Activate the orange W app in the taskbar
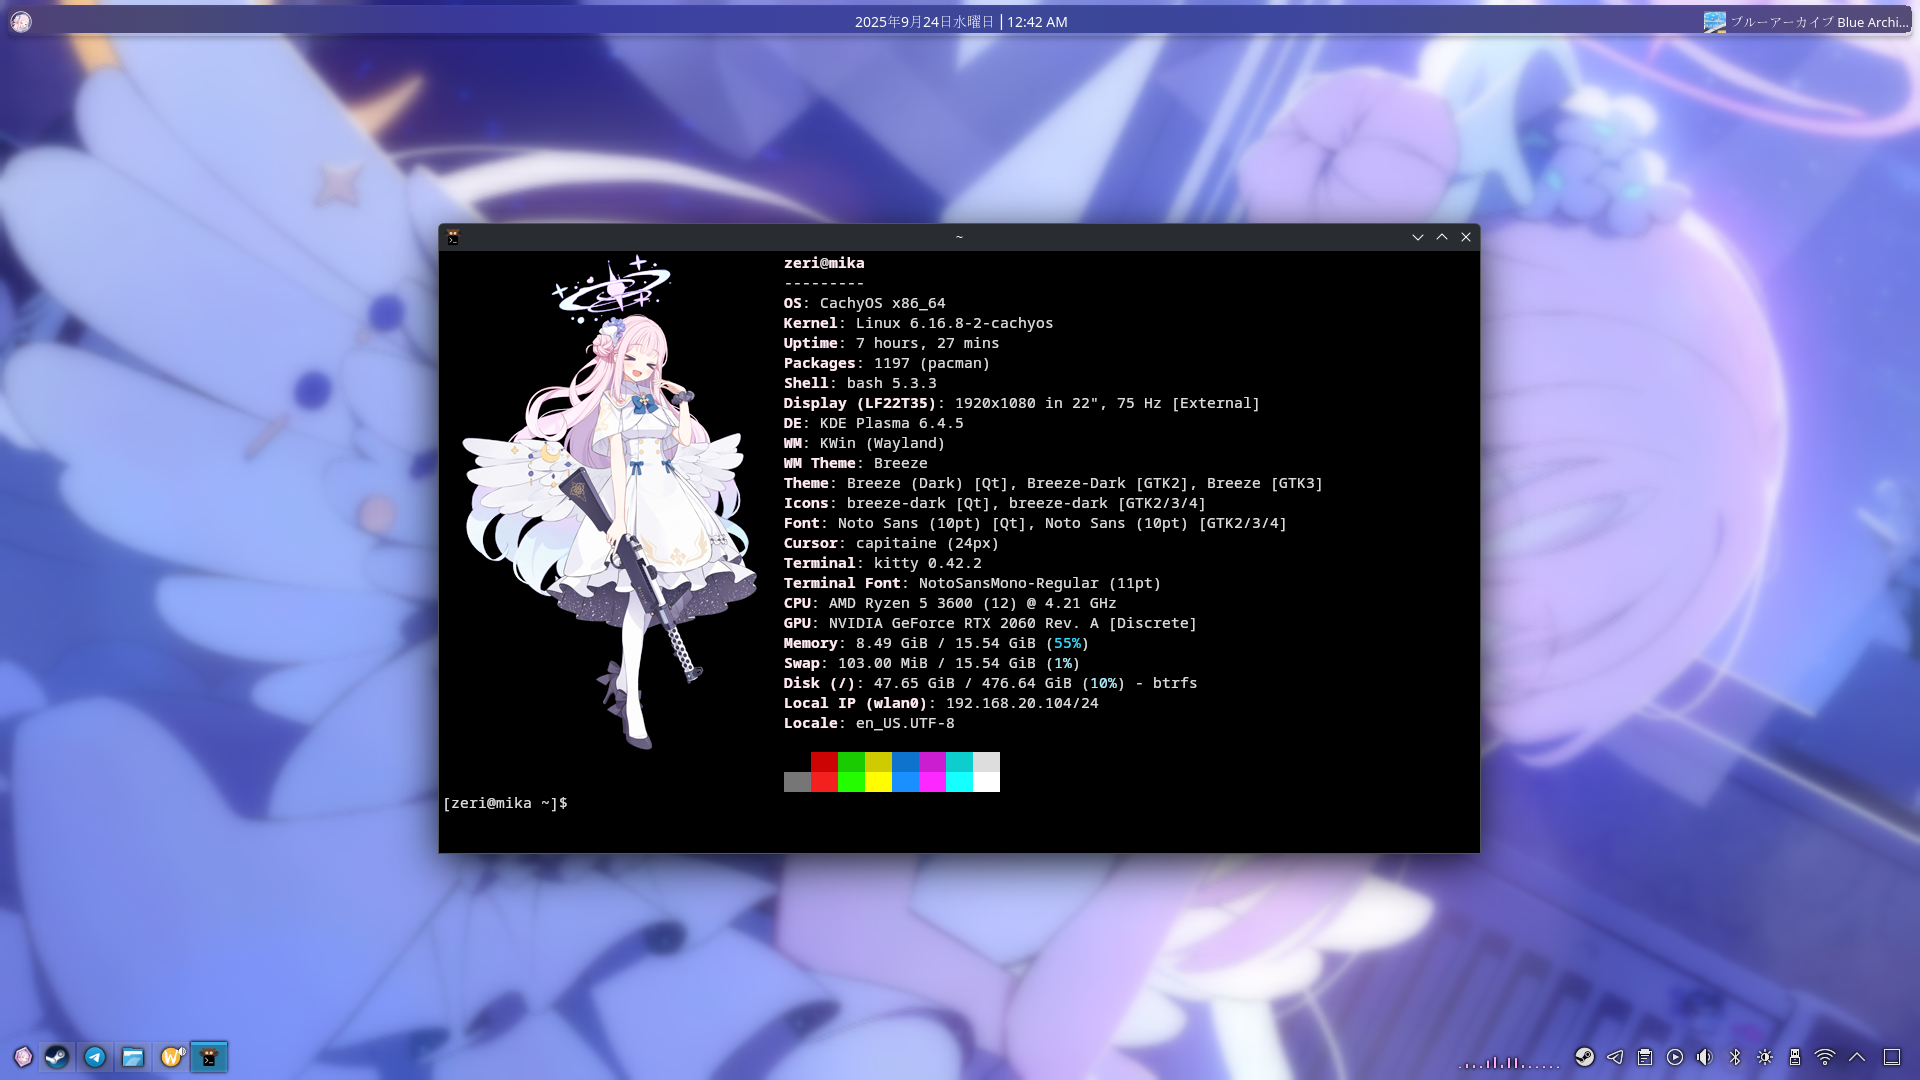This screenshot has width=1920, height=1080. coord(172,1057)
